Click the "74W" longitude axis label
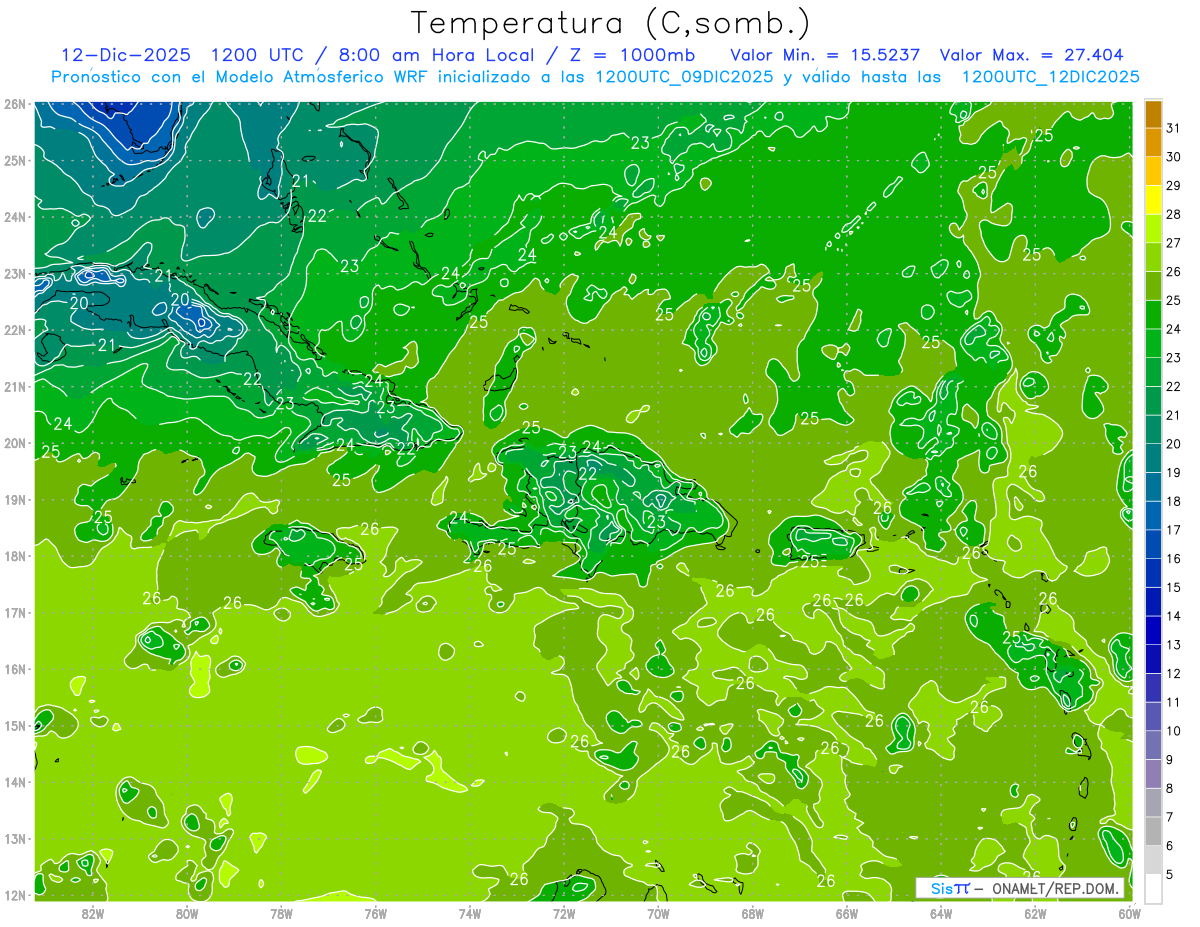1200x927 pixels. 470,913
